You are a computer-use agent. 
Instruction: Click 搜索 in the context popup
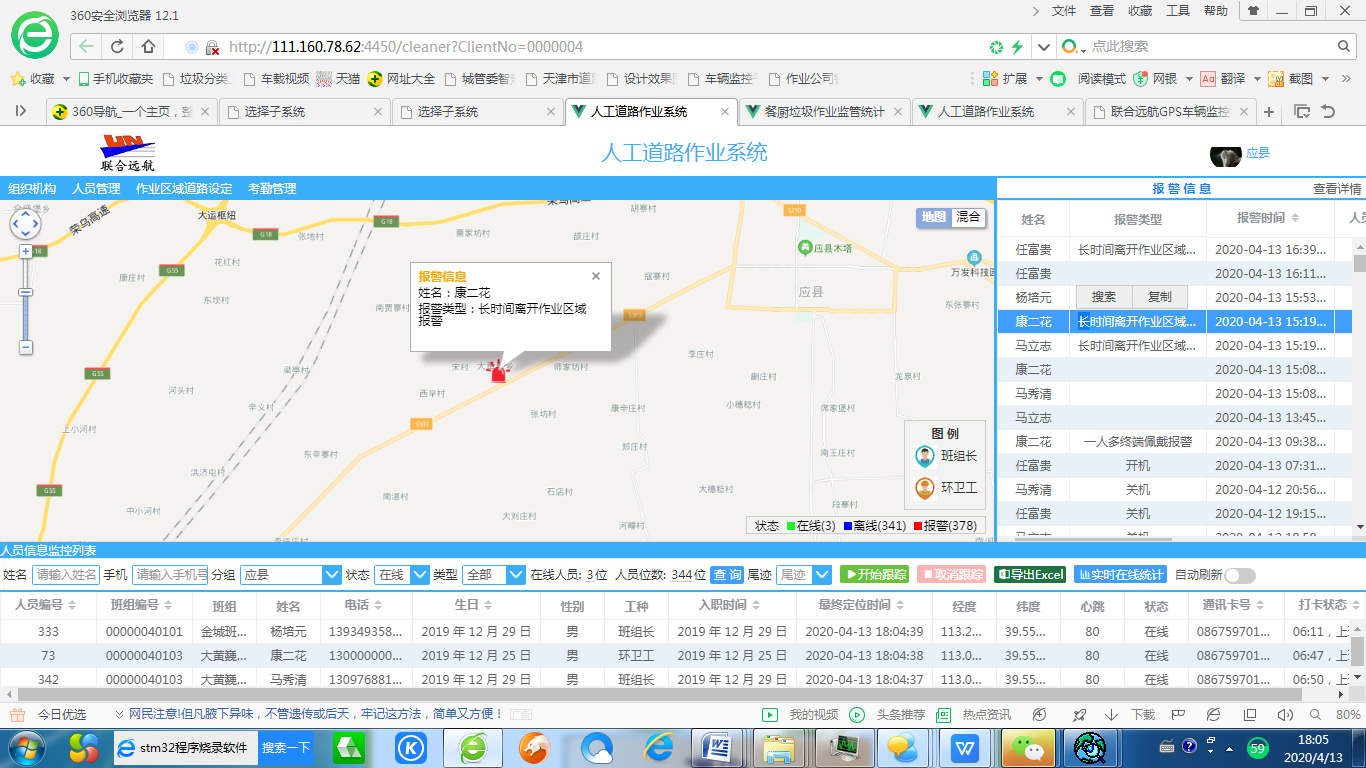click(x=1104, y=297)
